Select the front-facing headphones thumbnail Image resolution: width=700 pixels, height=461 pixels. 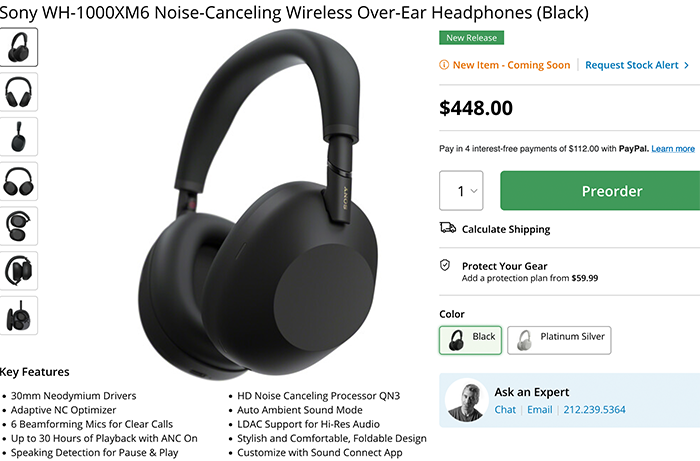[x=18, y=92]
